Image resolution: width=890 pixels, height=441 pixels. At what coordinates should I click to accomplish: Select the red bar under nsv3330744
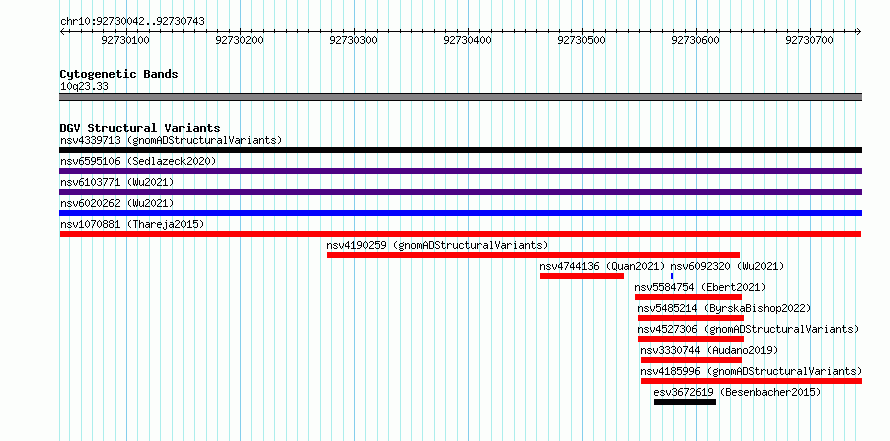(x=691, y=360)
